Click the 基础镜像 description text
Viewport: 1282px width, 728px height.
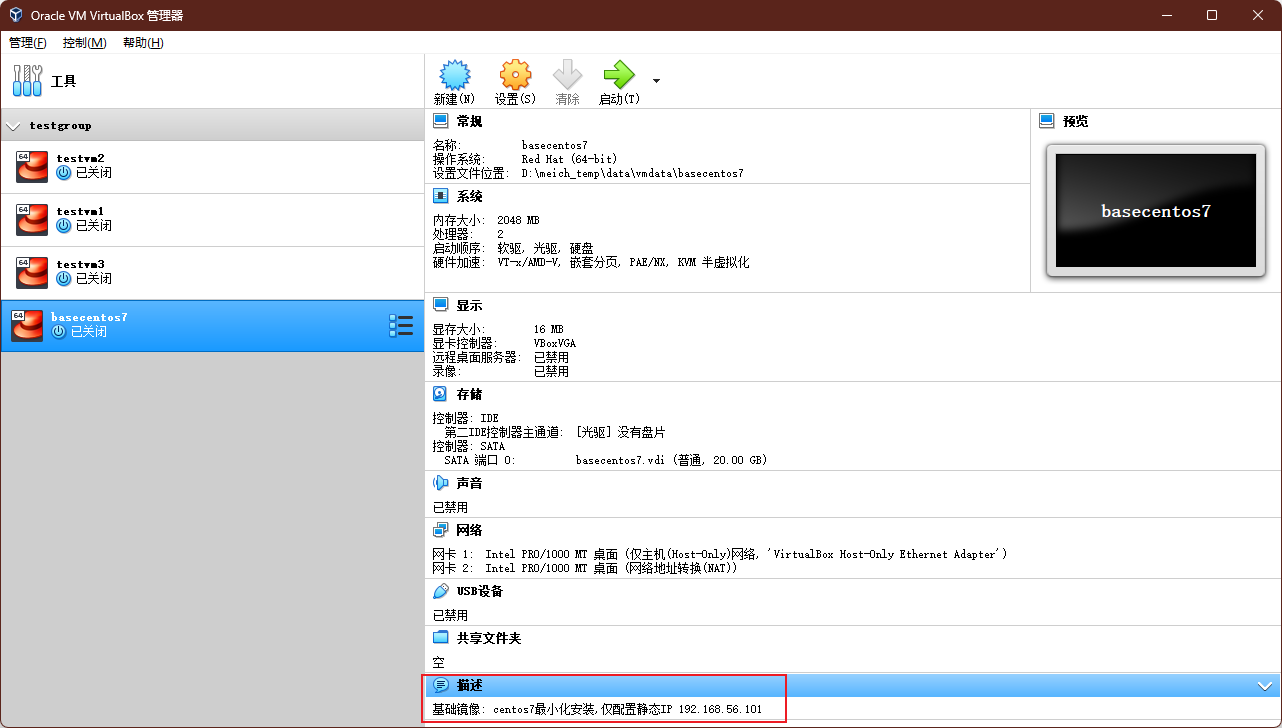[x=597, y=709]
